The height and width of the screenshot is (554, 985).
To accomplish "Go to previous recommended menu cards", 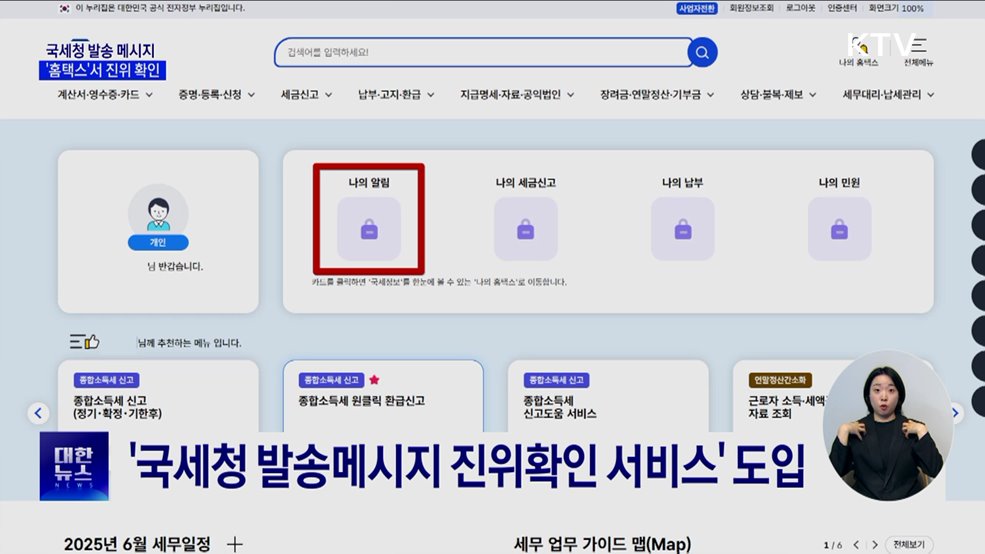I will pyautogui.click(x=38, y=413).
